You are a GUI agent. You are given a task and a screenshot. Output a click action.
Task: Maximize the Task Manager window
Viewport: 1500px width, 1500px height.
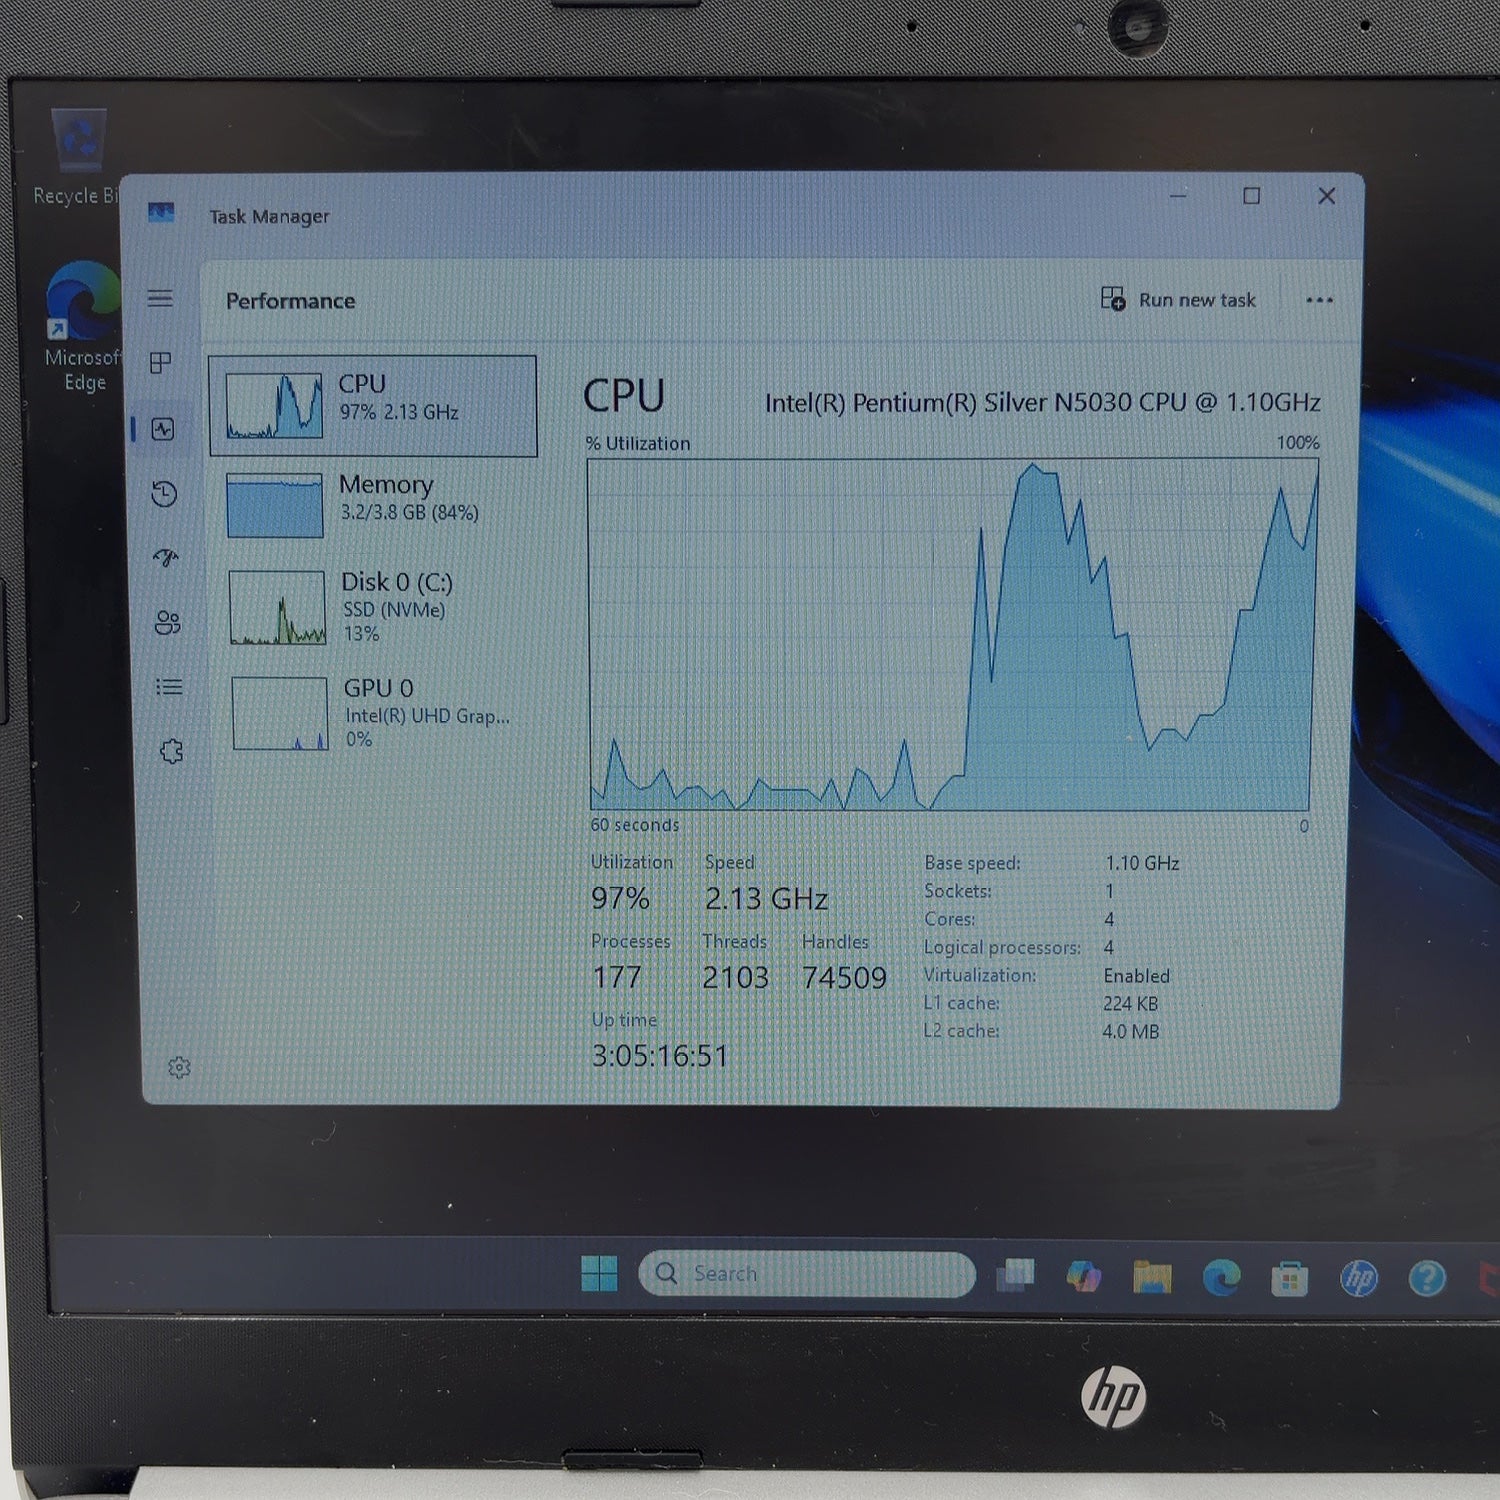1251,196
